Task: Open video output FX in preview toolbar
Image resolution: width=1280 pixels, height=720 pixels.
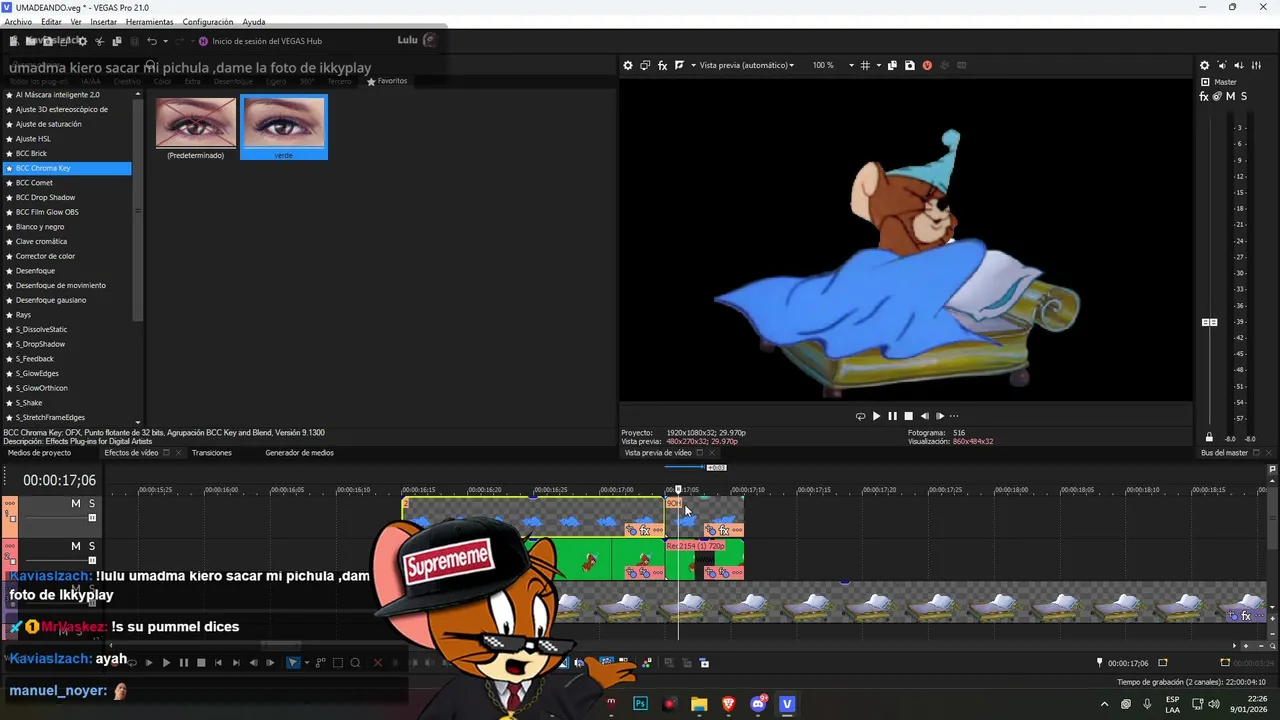Action: pyautogui.click(x=662, y=65)
